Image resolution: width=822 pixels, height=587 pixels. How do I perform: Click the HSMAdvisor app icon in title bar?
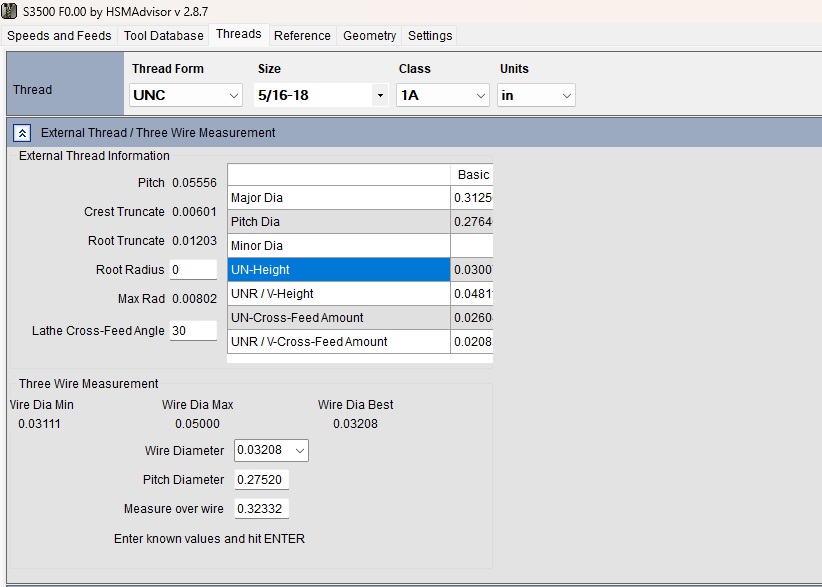click(11, 10)
